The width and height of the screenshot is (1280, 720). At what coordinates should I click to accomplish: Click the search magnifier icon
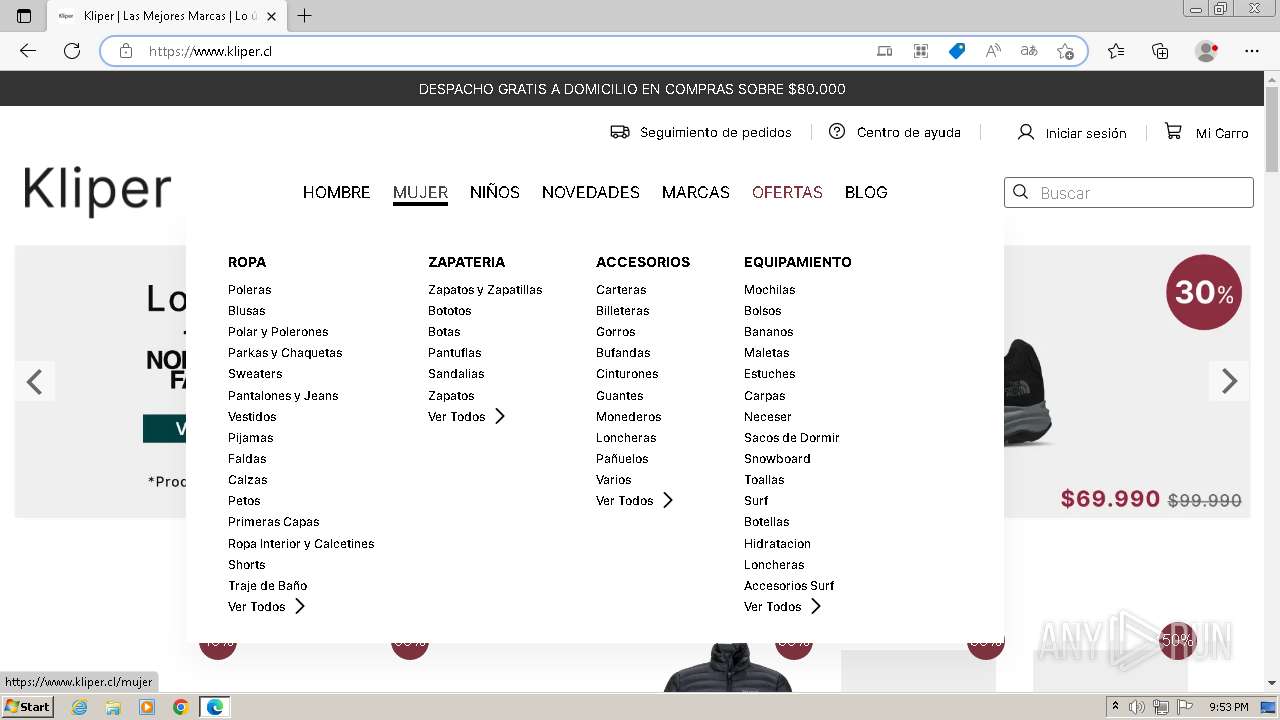(x=1021, y=192)
